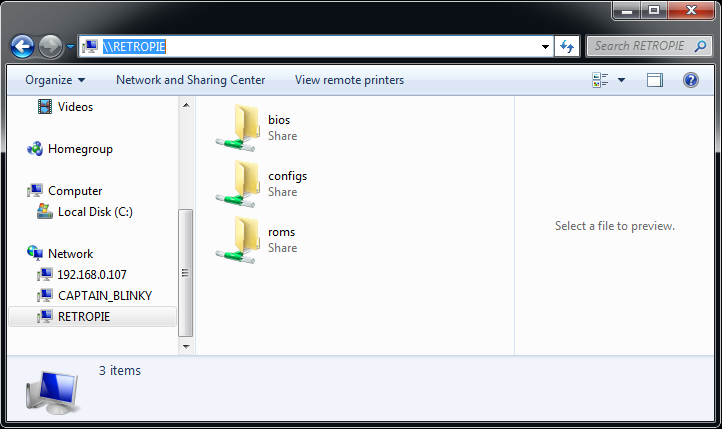Click the Network globe icon
Viewport: 722px width, 429px height.
(x=35, y=253)
